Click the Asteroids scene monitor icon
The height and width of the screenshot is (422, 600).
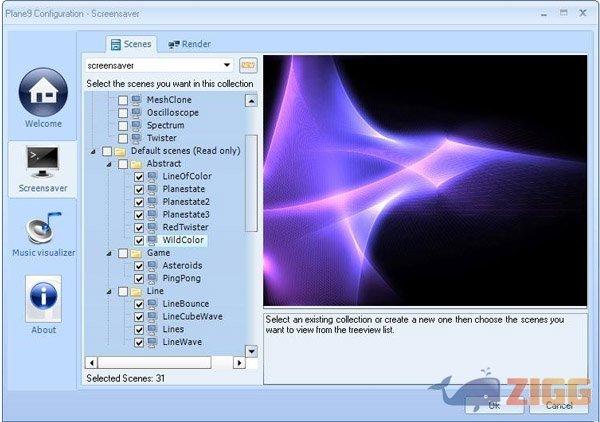[153, 266]
